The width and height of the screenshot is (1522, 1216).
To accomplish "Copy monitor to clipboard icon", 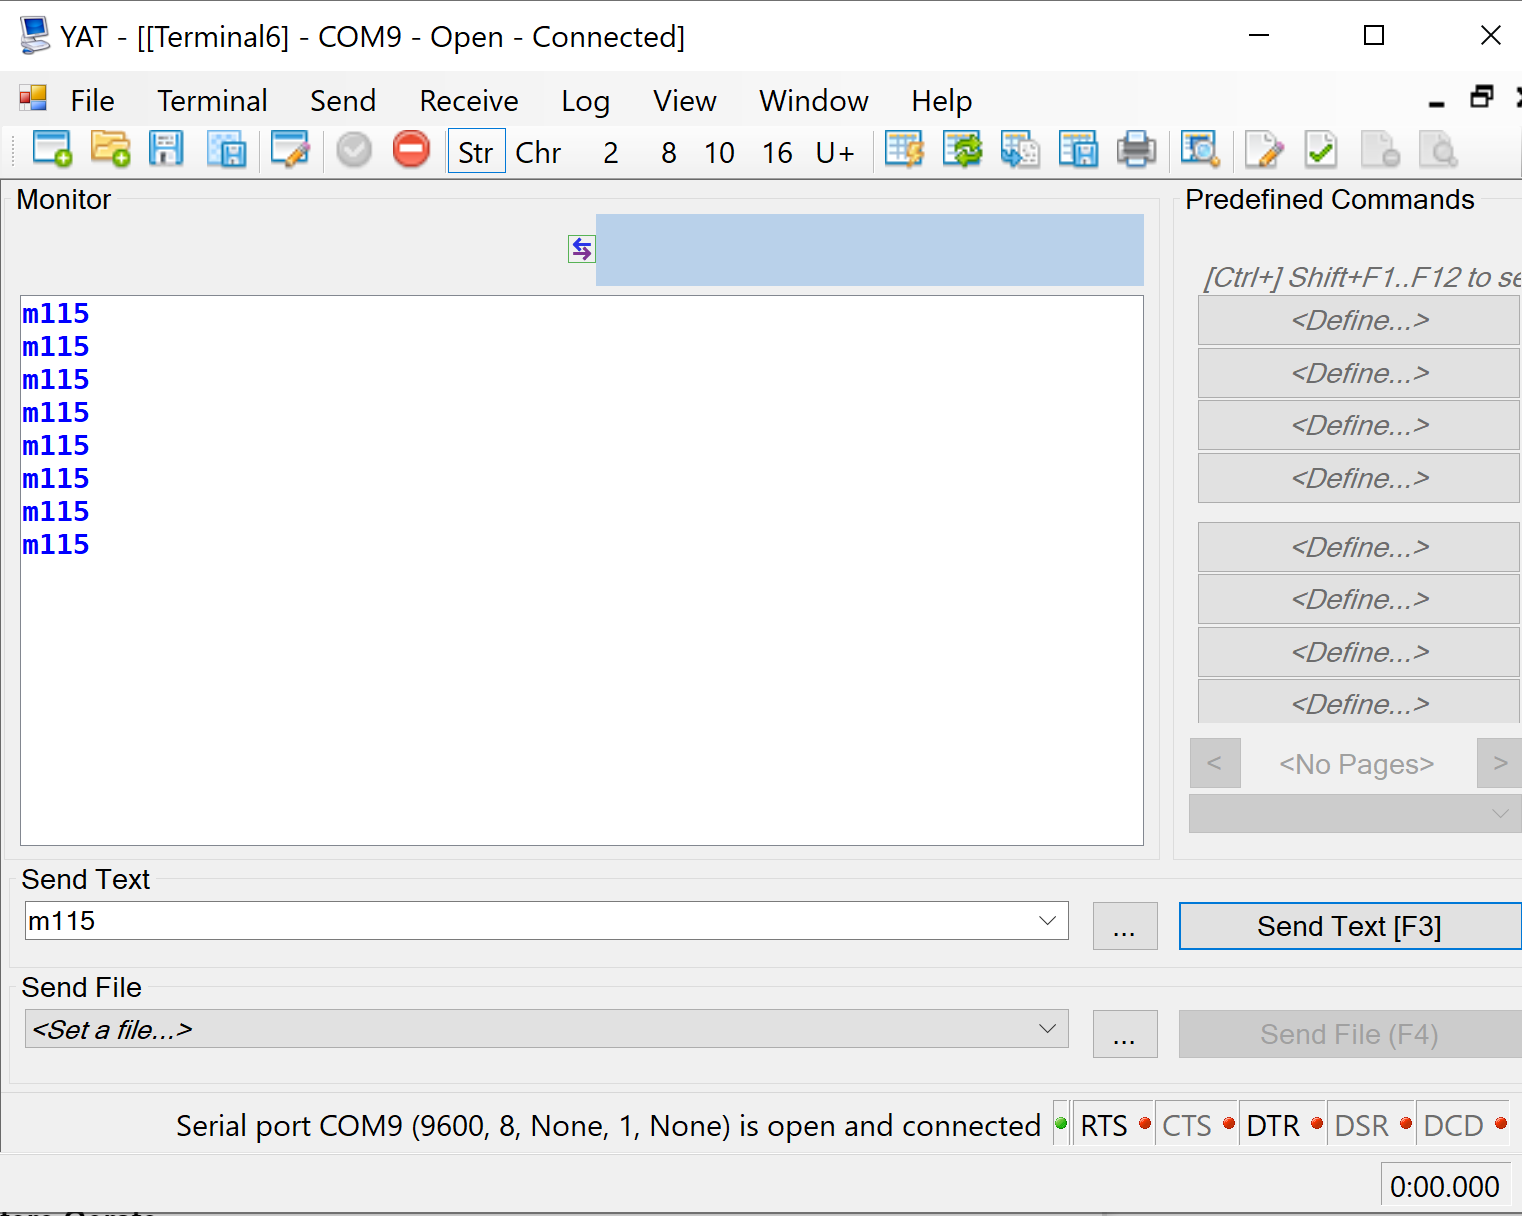I will [x=1020, y=150].
